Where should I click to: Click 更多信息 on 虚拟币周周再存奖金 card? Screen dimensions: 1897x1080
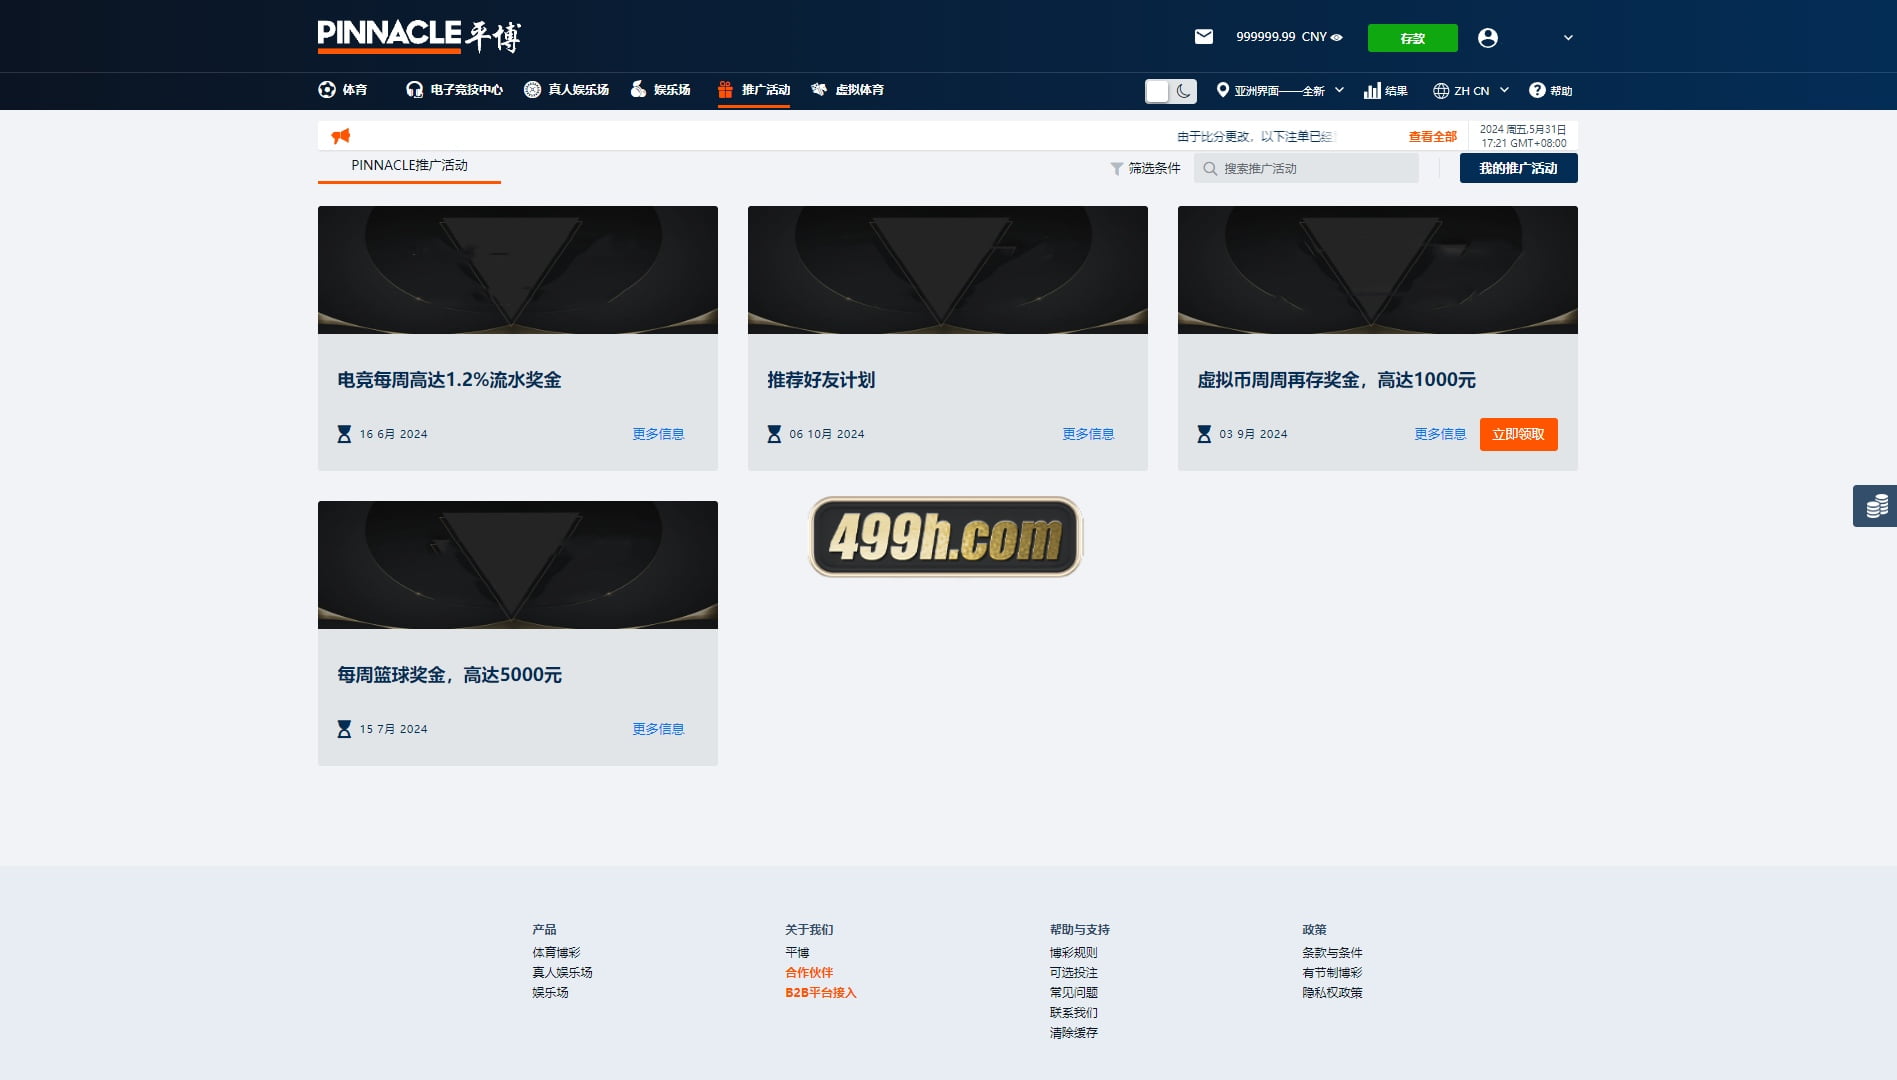pos(1440,434)
